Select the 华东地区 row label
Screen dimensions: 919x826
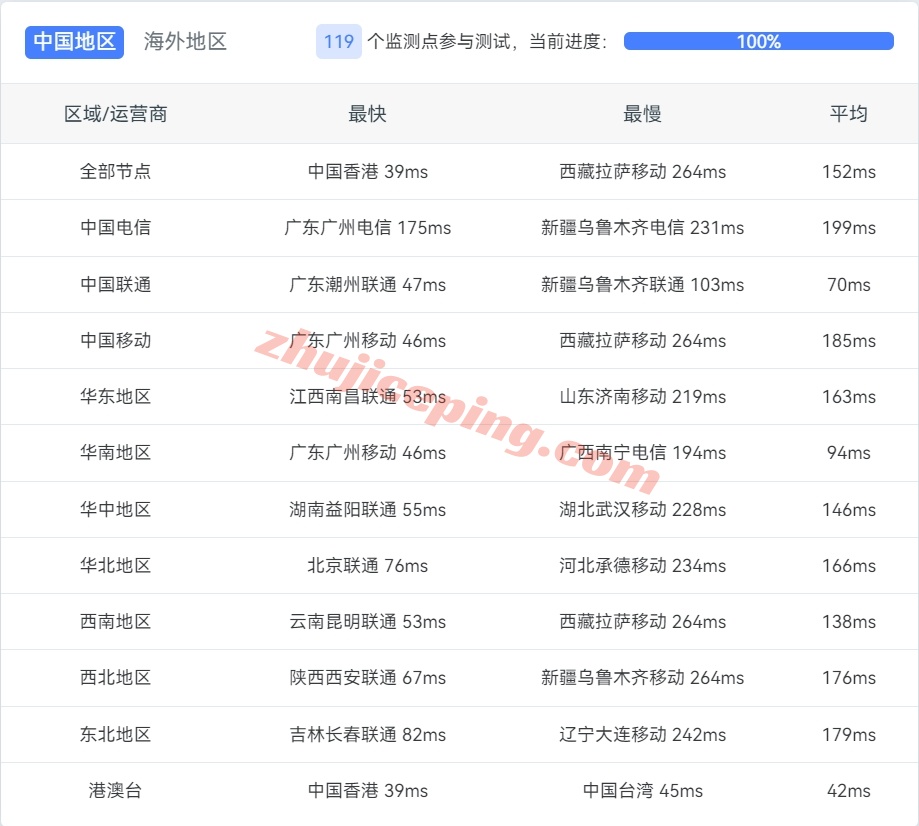pos(115,397)
